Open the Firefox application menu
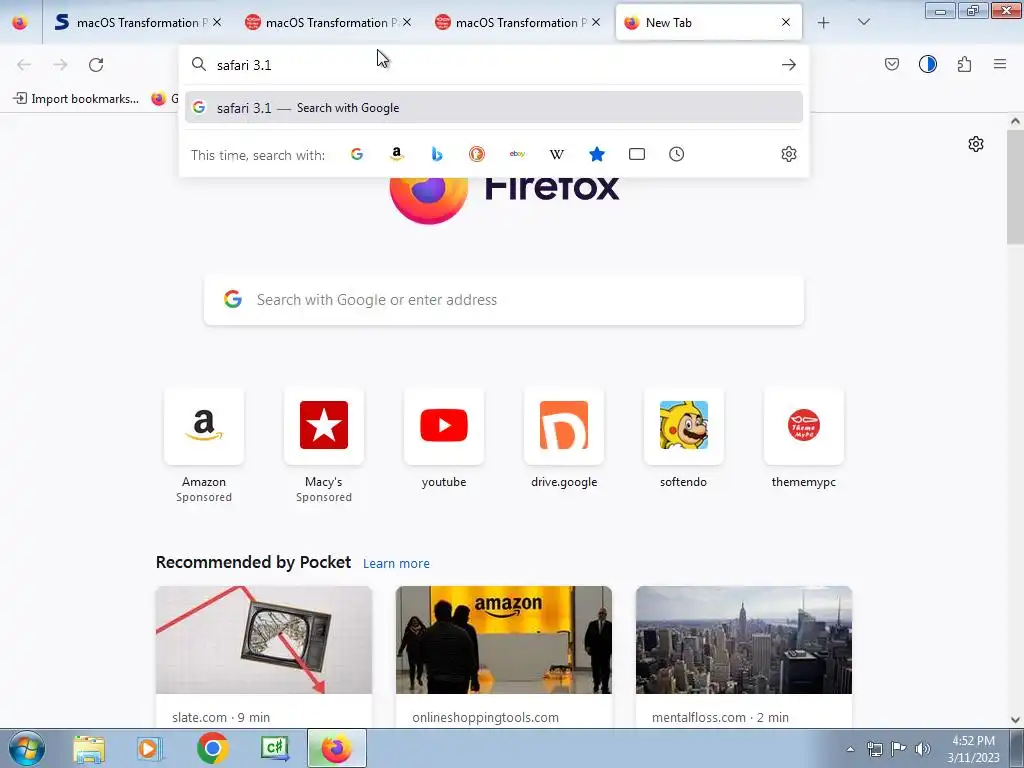This screenshot has height=768, width=1024. (x=1000, y=64)
